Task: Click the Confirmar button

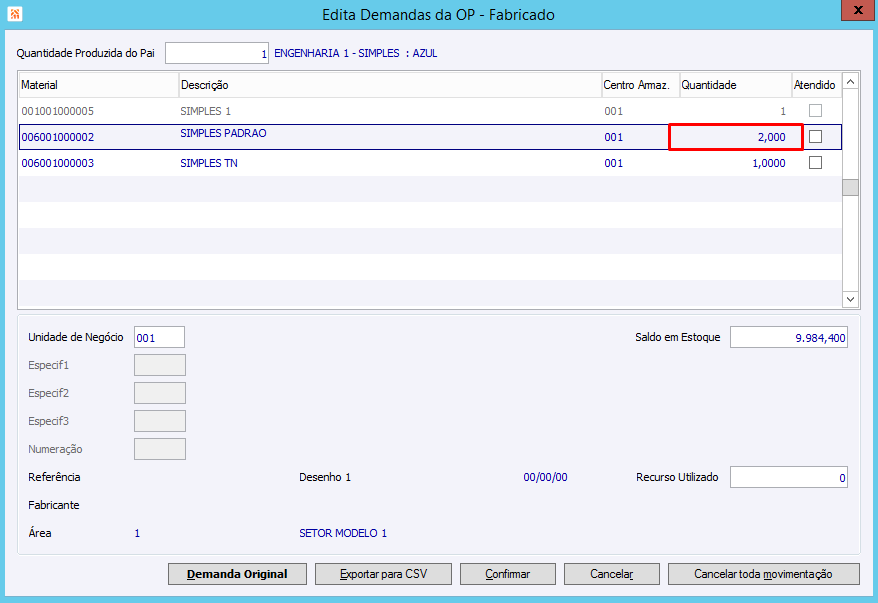Action: click(508, 574)
